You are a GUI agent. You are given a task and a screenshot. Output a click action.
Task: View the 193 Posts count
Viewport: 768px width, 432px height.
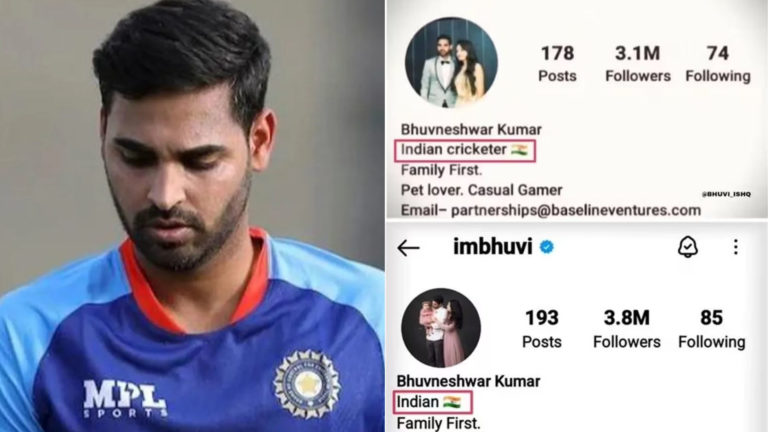coord(542,329)
